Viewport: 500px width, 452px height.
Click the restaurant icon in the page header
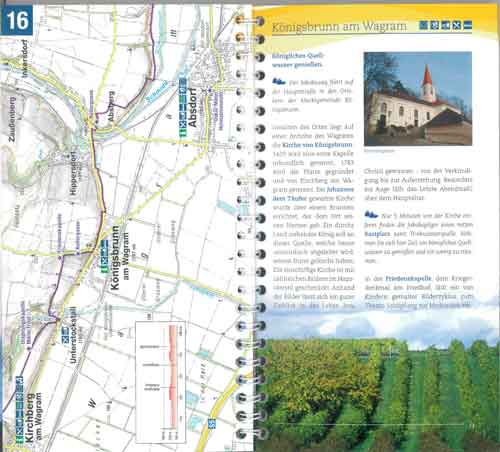[457, 25]
